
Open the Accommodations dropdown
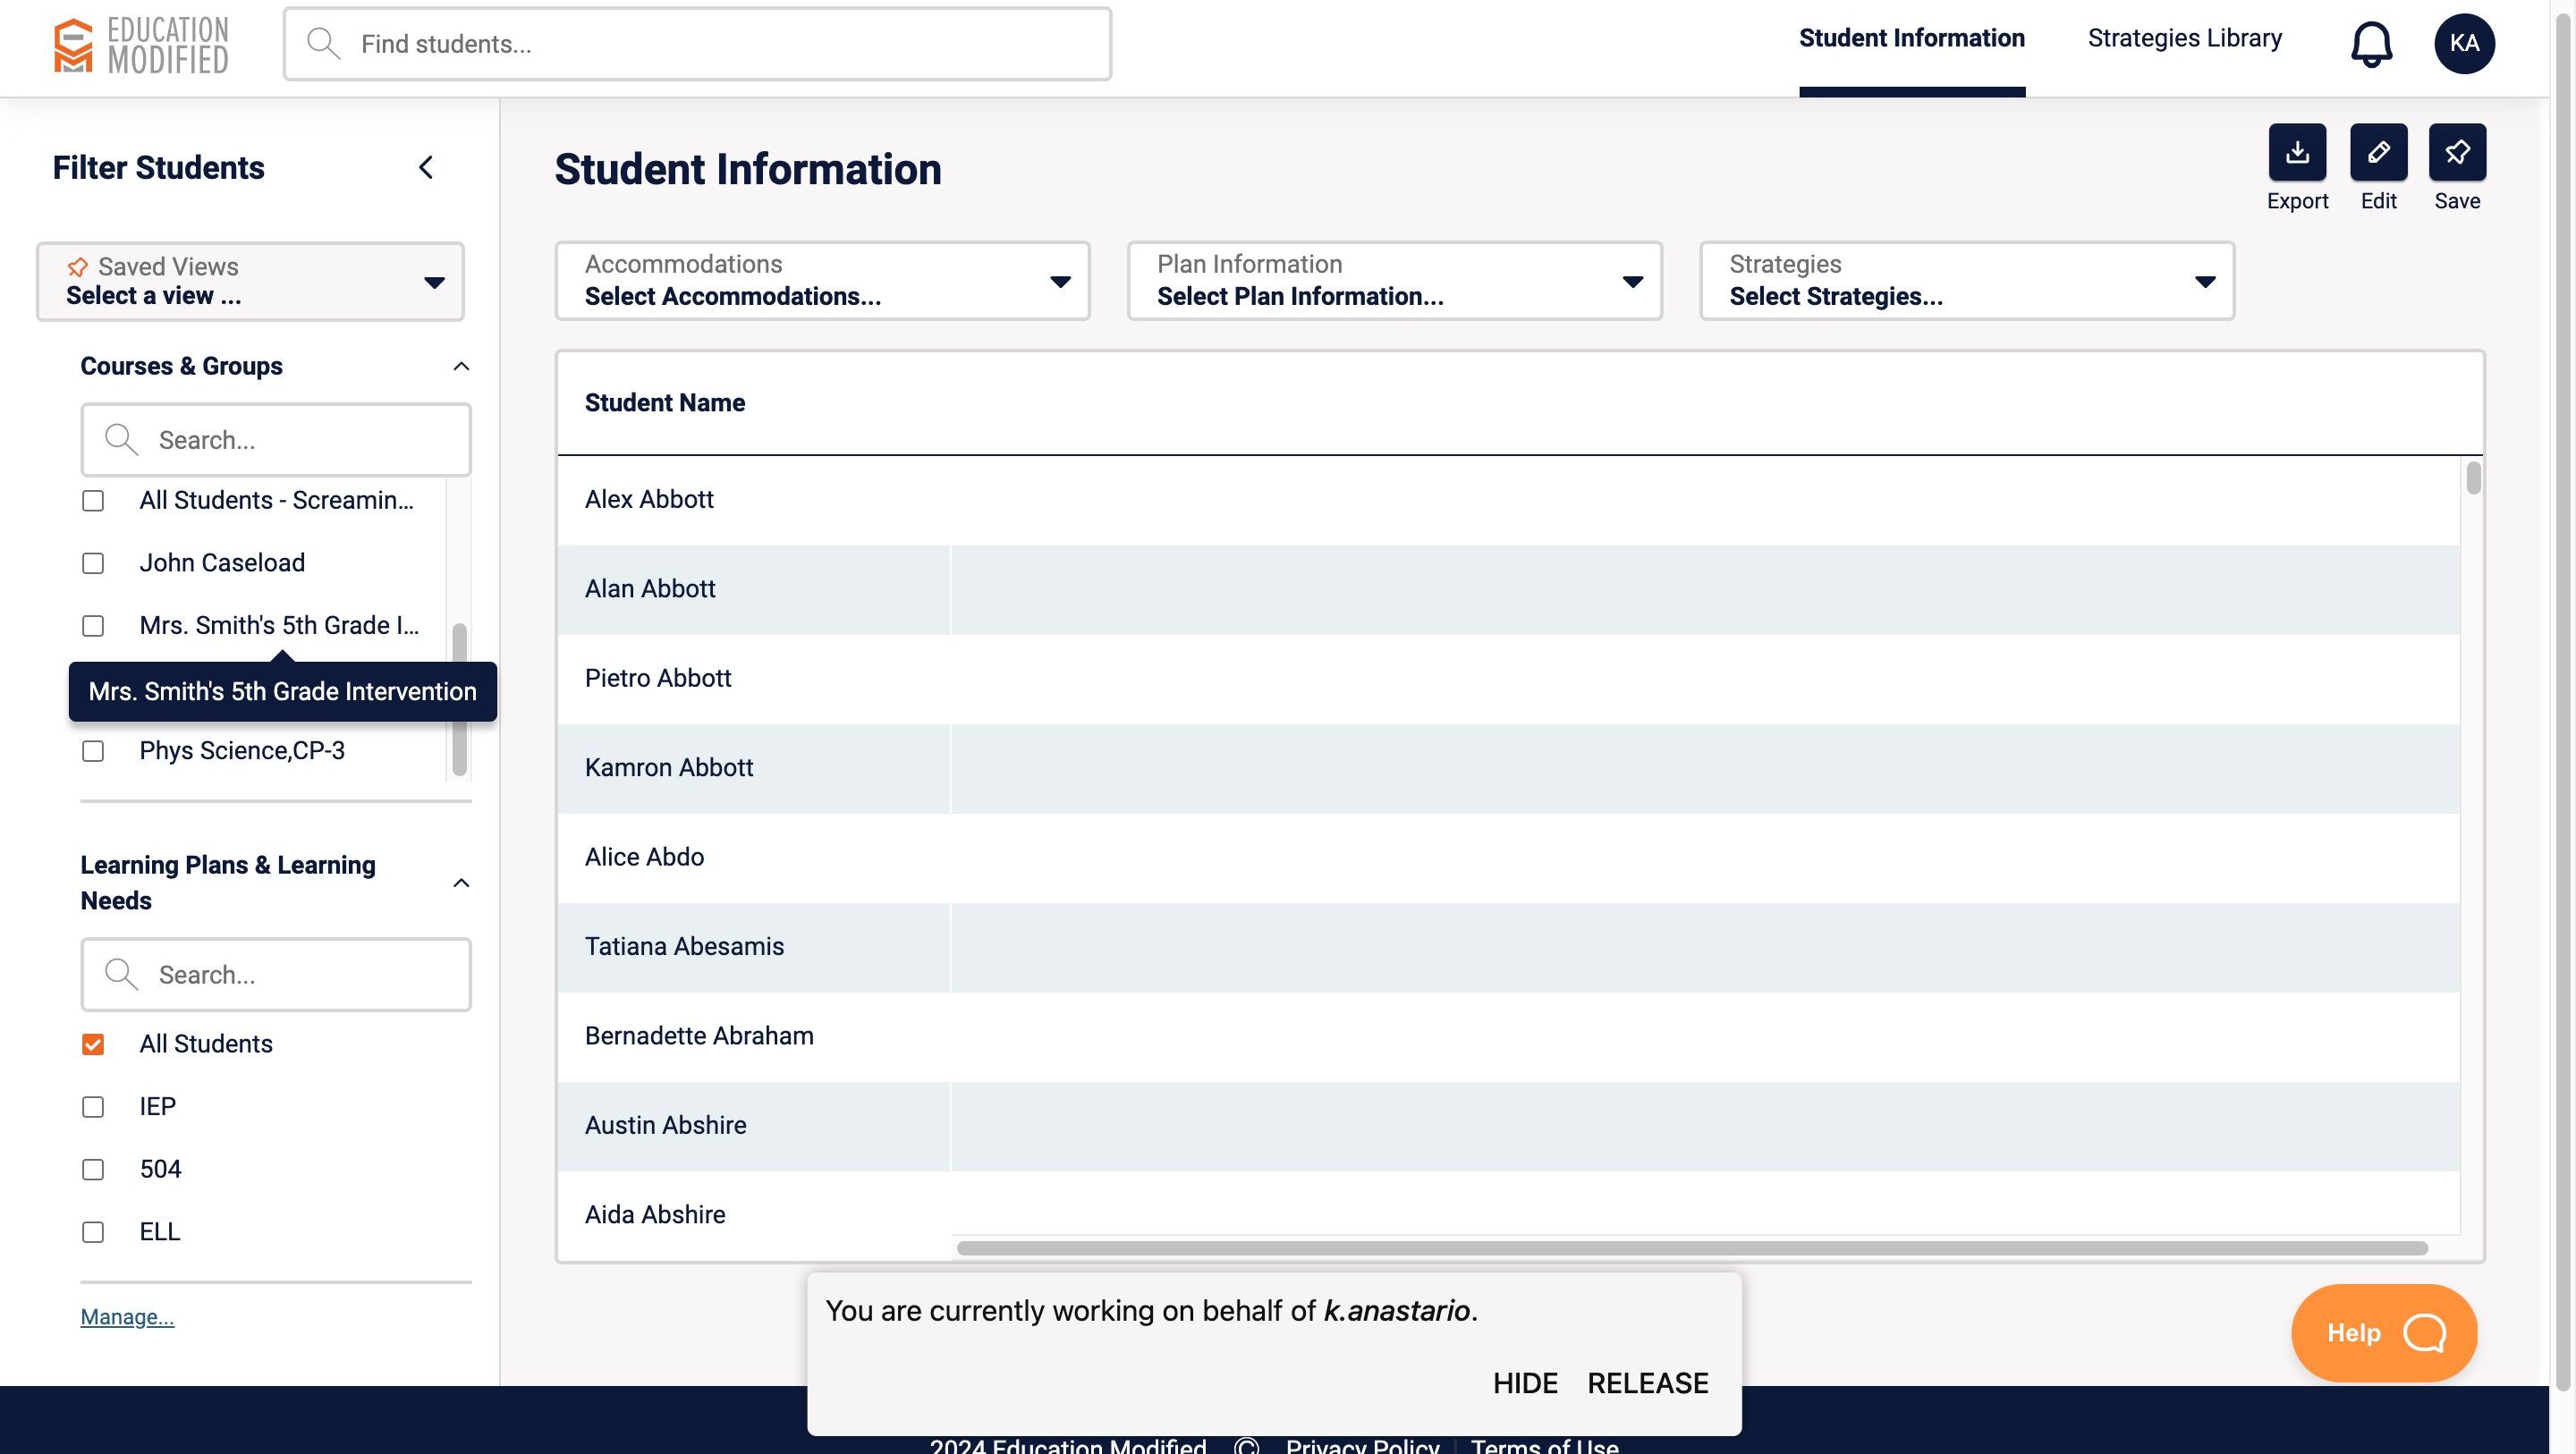tap(822, 281)
